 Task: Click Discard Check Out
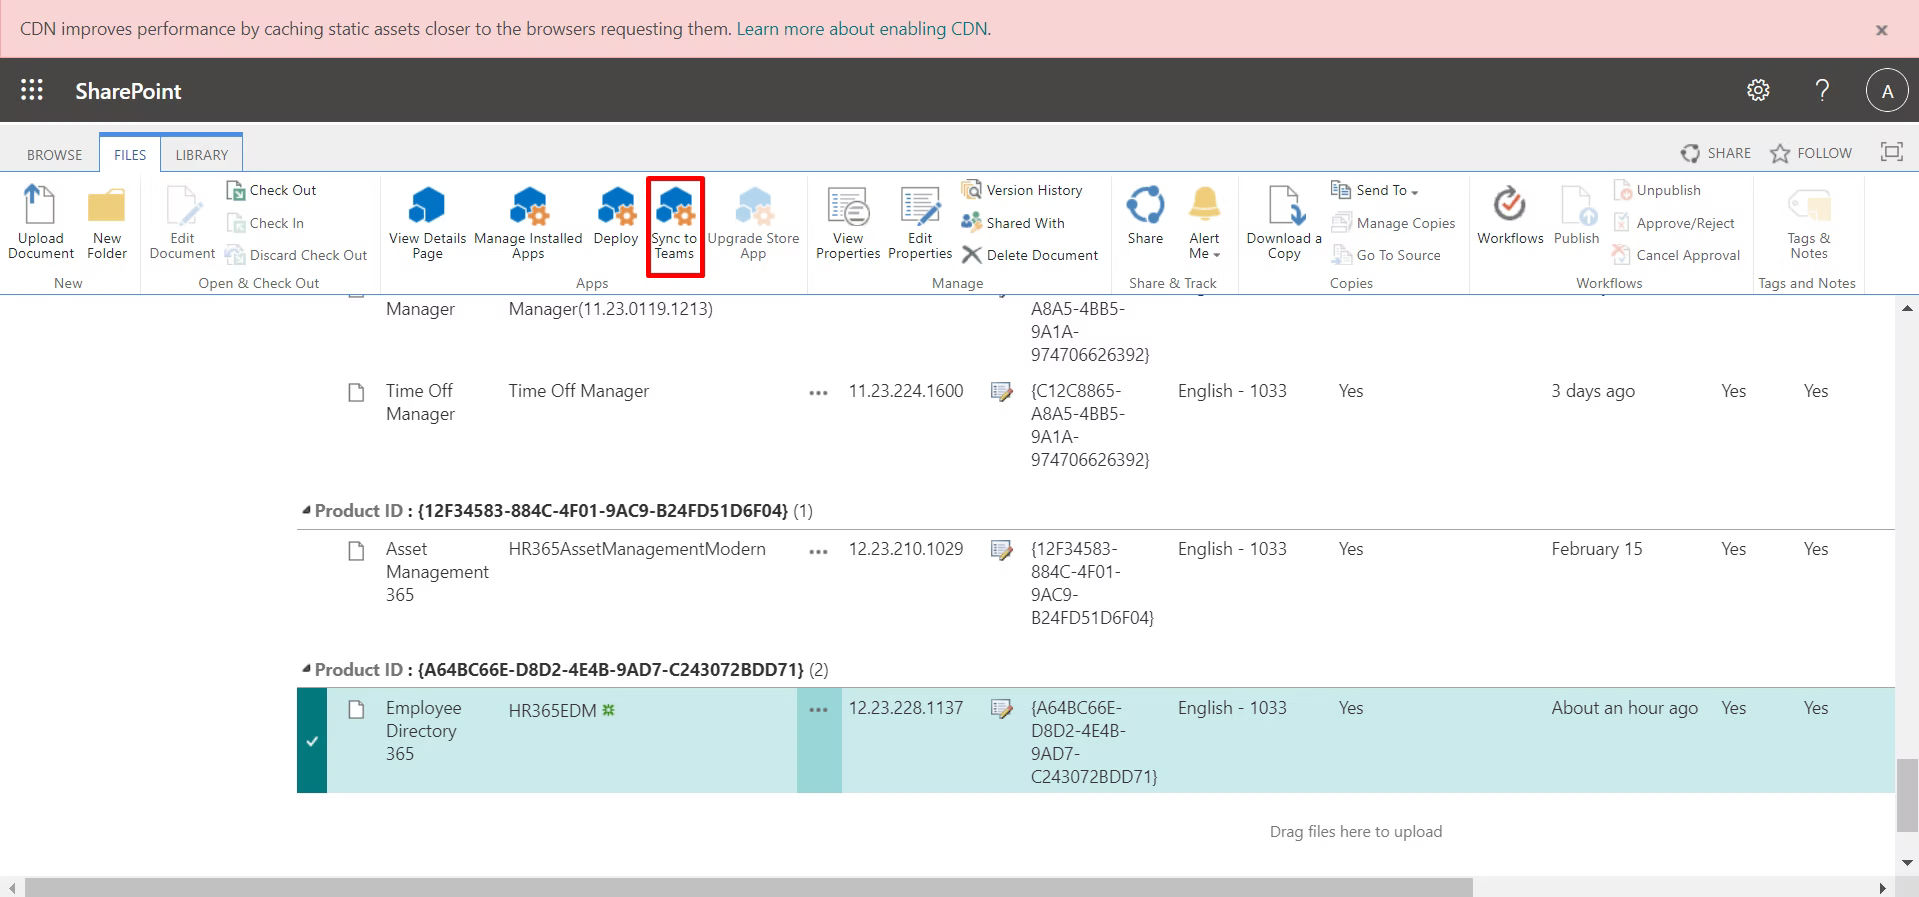click(x=297, y=255)
